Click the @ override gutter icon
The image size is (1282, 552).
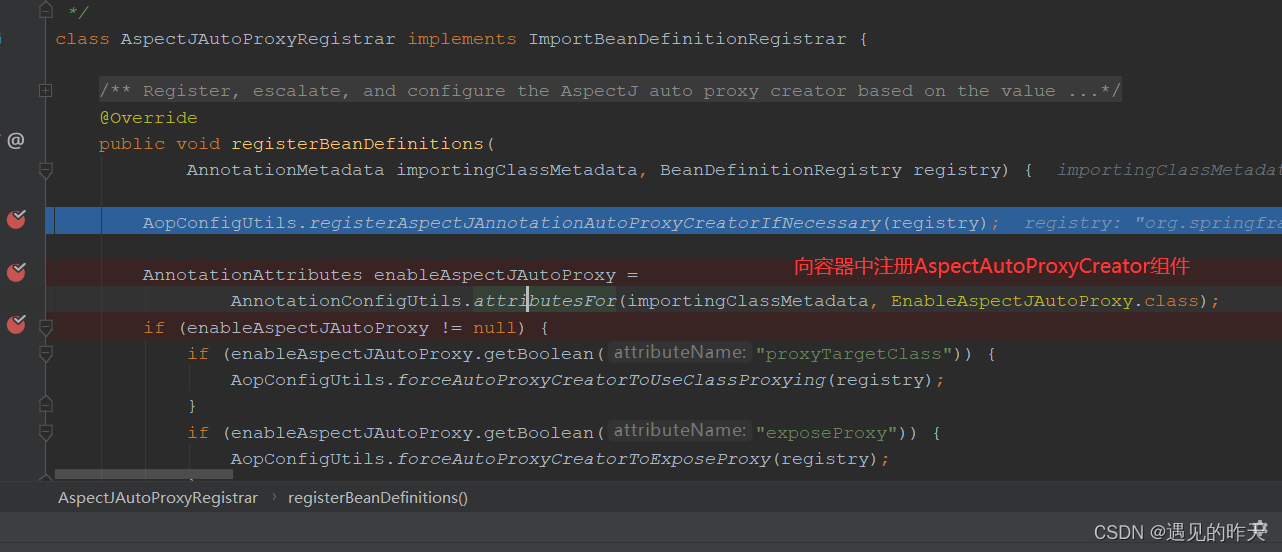point(15,141)
